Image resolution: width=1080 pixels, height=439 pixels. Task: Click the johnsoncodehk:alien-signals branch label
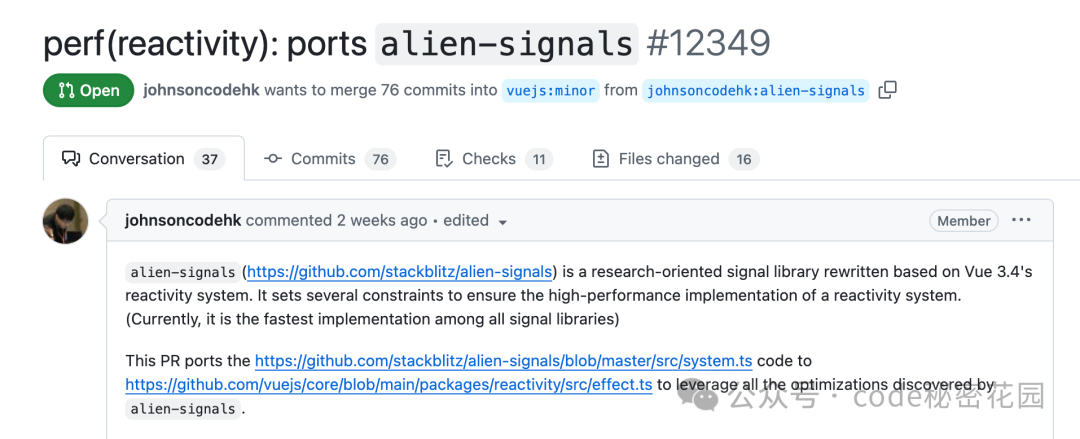point(756,90)
